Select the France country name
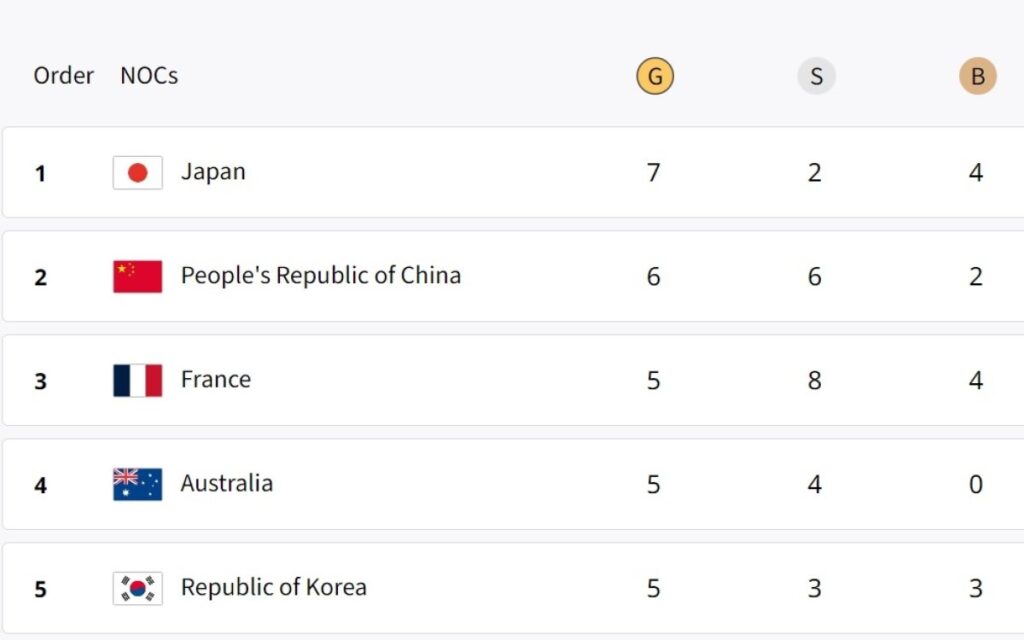Viewport: 1024px width, 640px height. [215, 380]
